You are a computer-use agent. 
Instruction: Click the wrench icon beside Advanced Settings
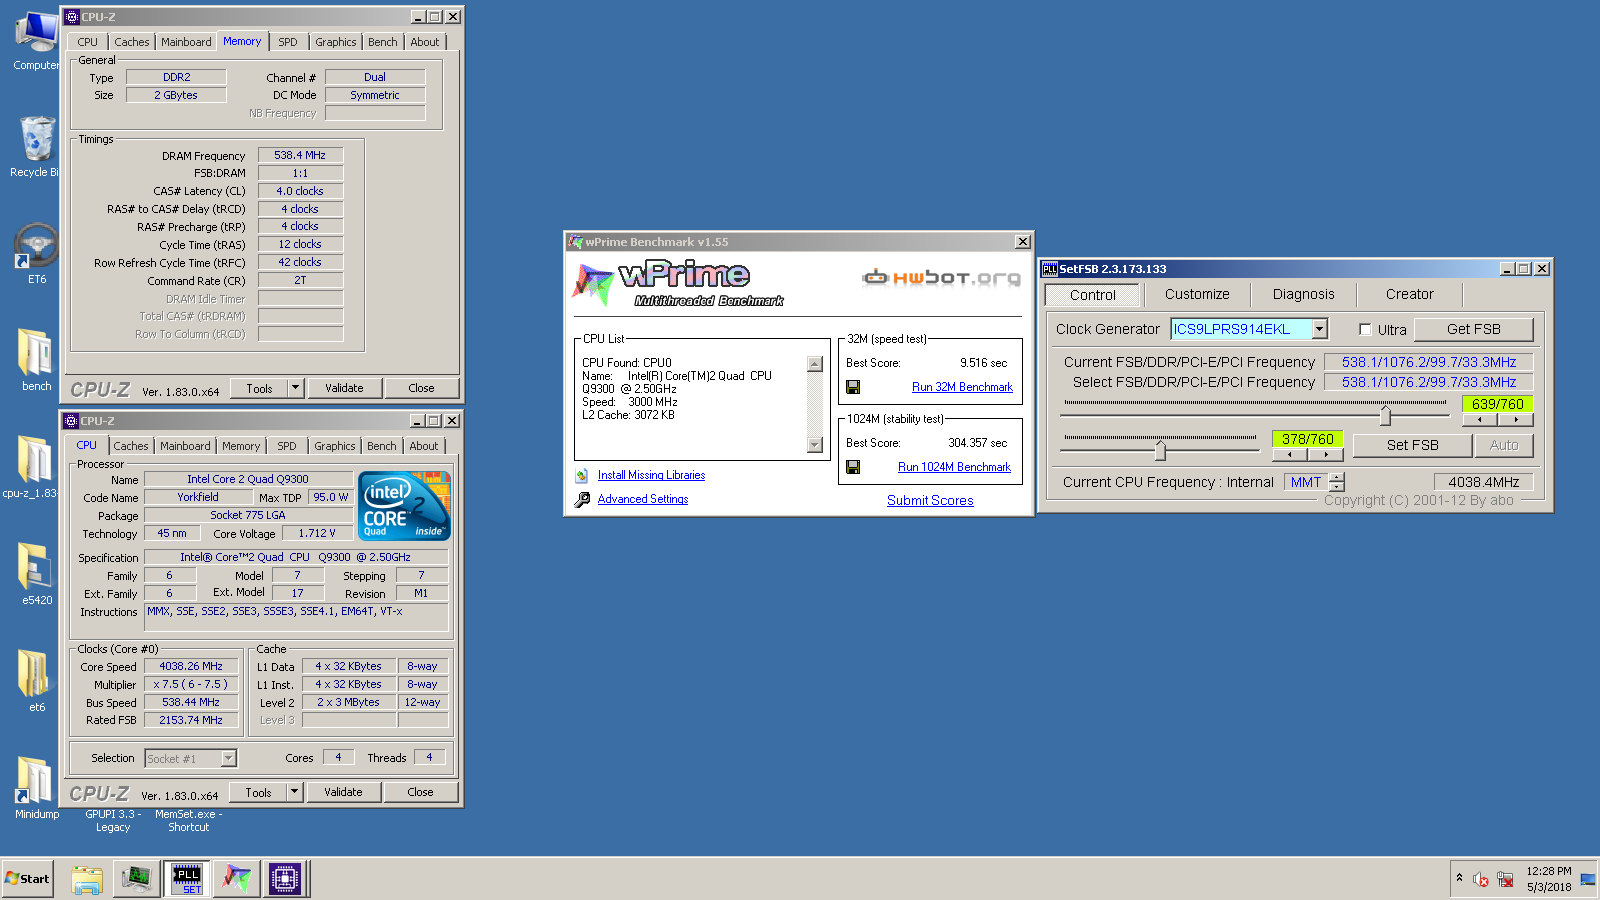(582, 500)
